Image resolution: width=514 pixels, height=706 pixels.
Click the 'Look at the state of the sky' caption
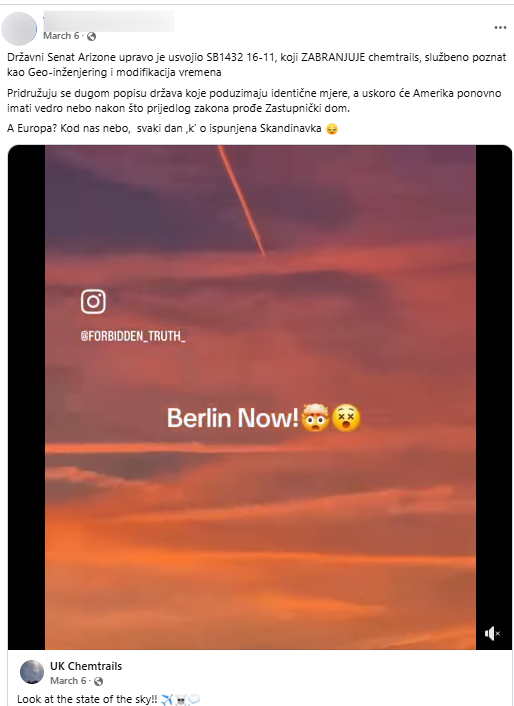tap(87, 699)
